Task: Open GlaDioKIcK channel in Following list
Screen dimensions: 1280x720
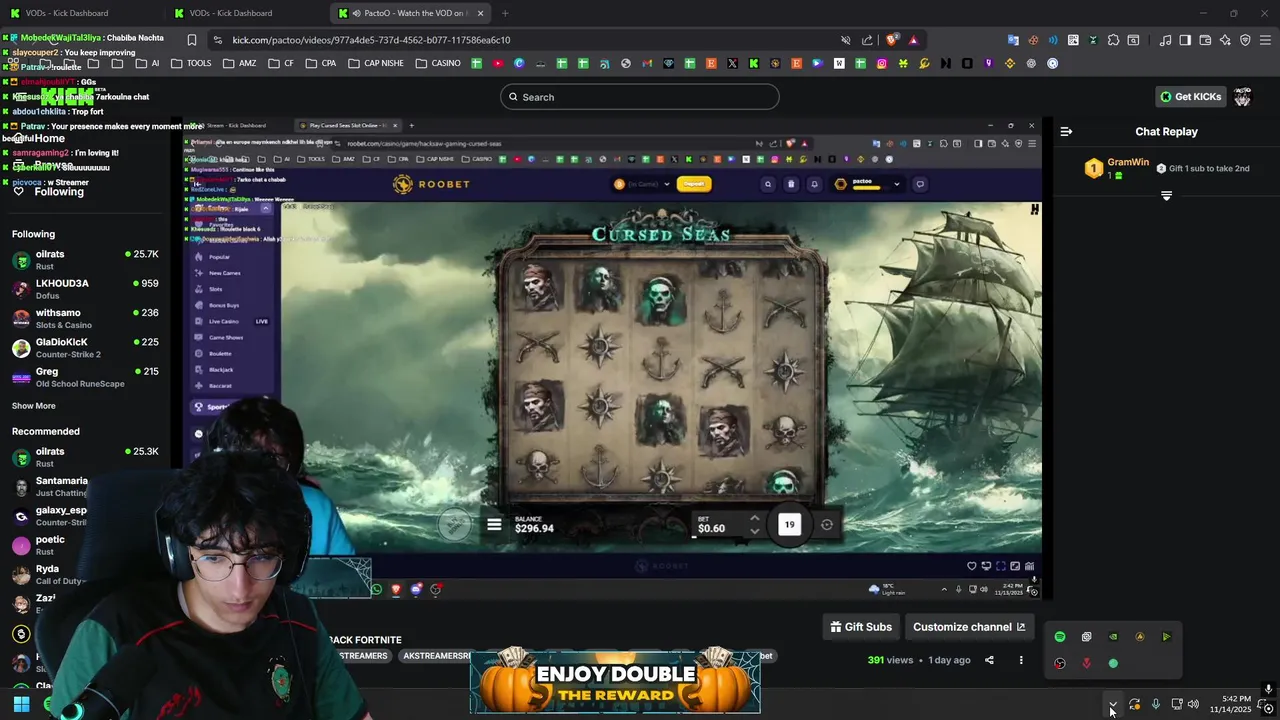Action: tap(85, 348)
